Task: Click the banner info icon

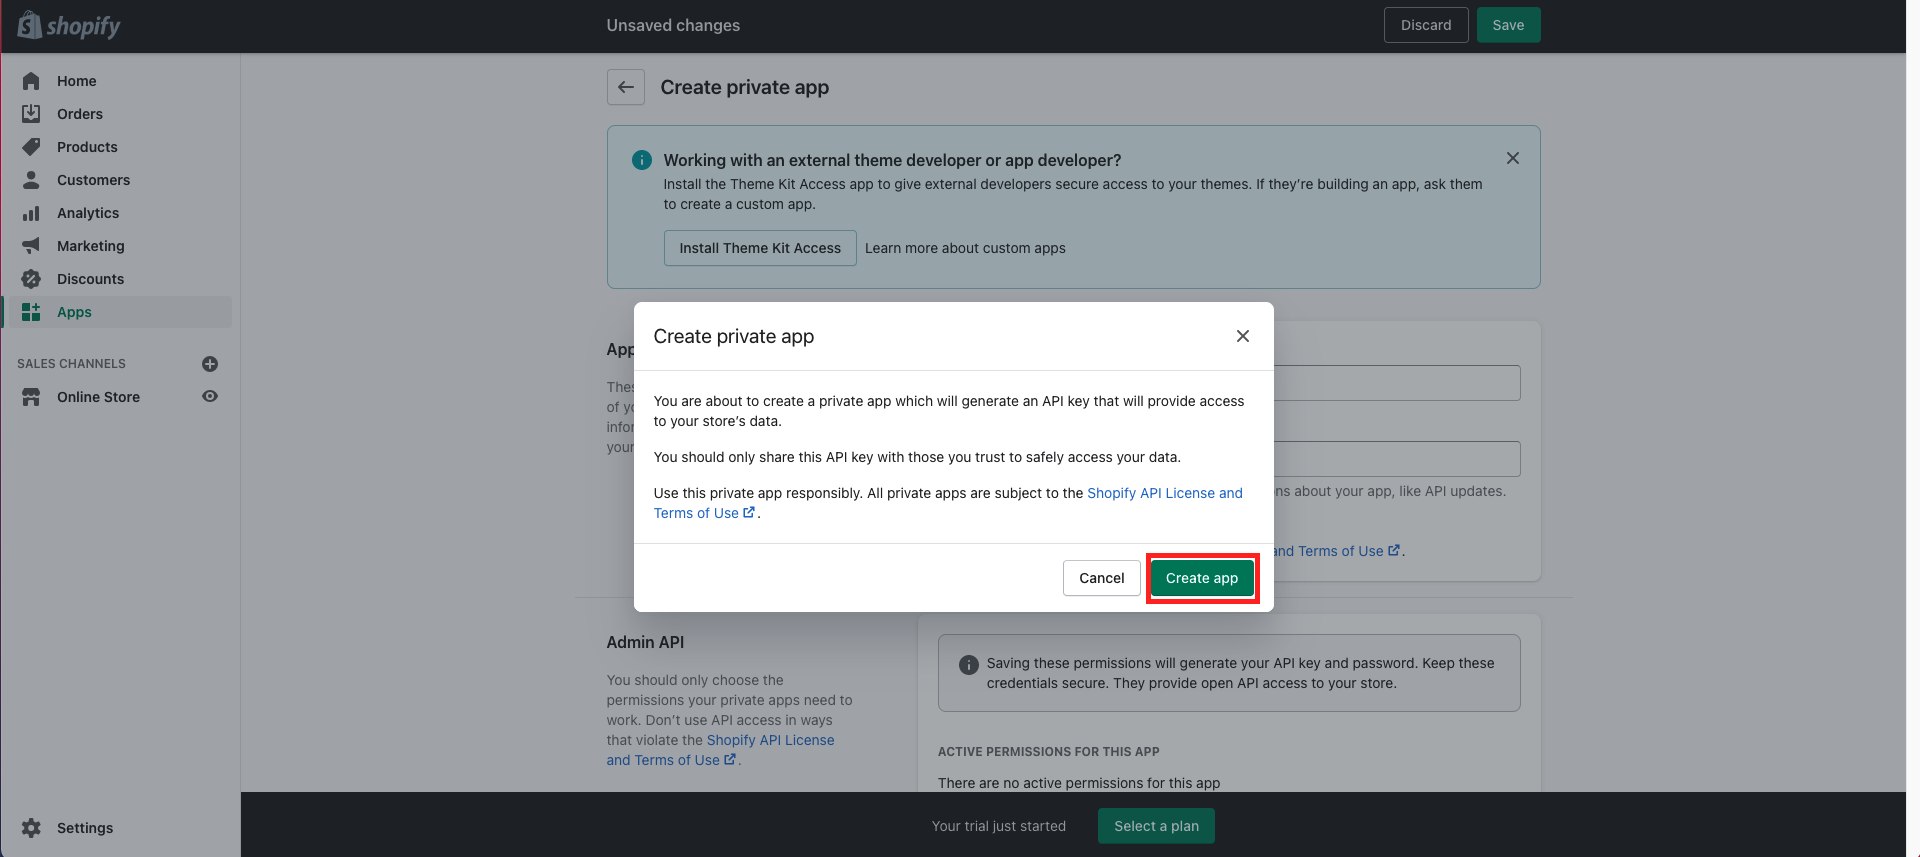Action: (x=642, y=160)
